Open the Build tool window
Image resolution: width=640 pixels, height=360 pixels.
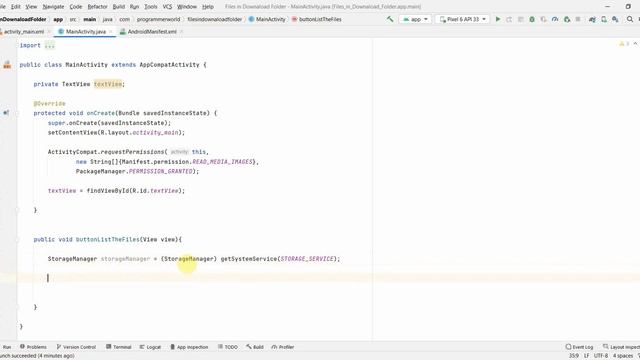(255, 347)
